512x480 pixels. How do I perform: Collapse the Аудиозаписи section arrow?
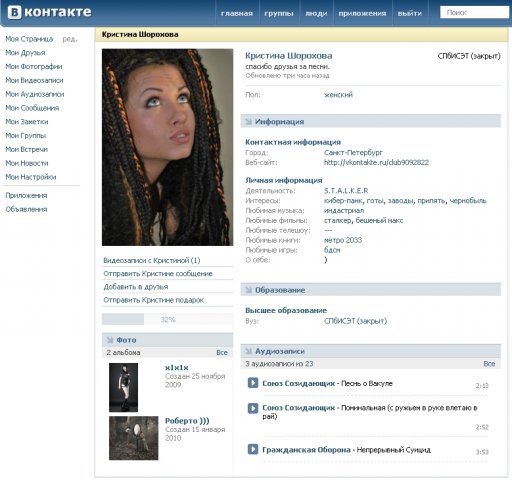[248, 351]
